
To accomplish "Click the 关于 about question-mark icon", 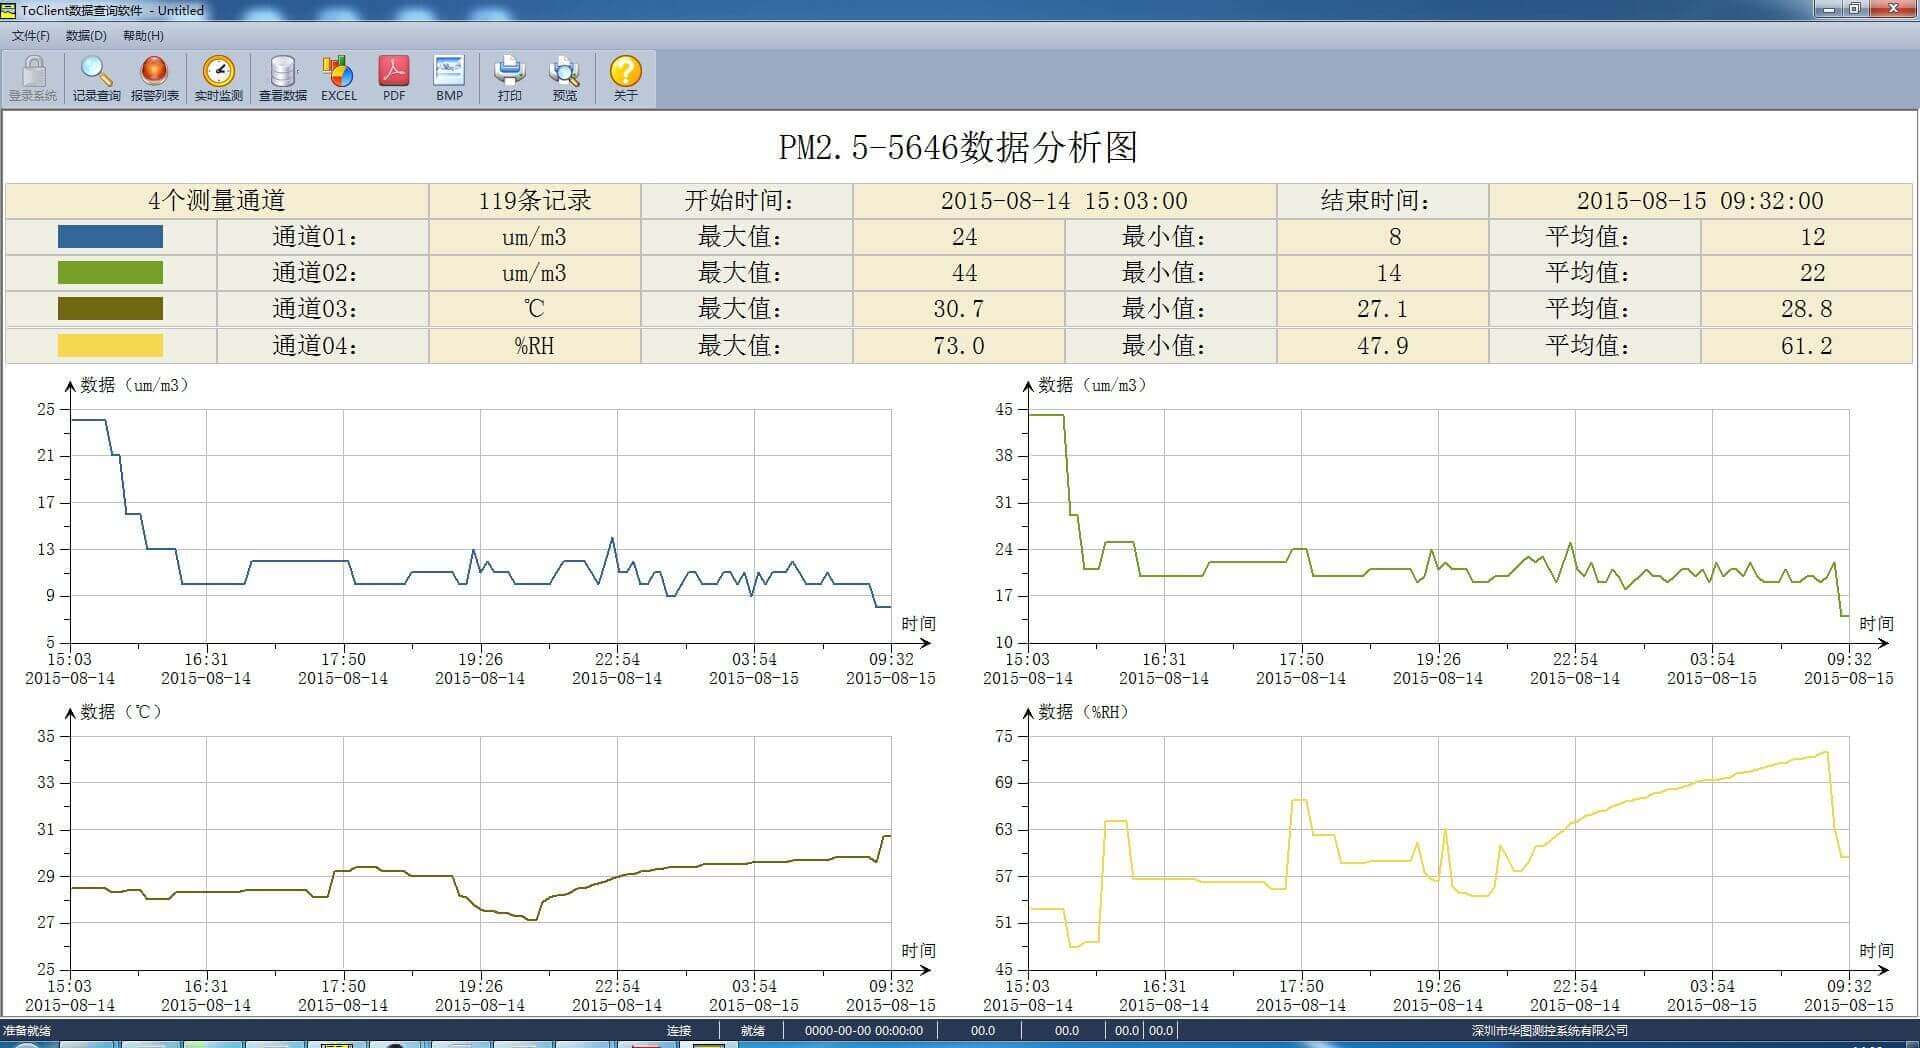I will tap(625, 78).
